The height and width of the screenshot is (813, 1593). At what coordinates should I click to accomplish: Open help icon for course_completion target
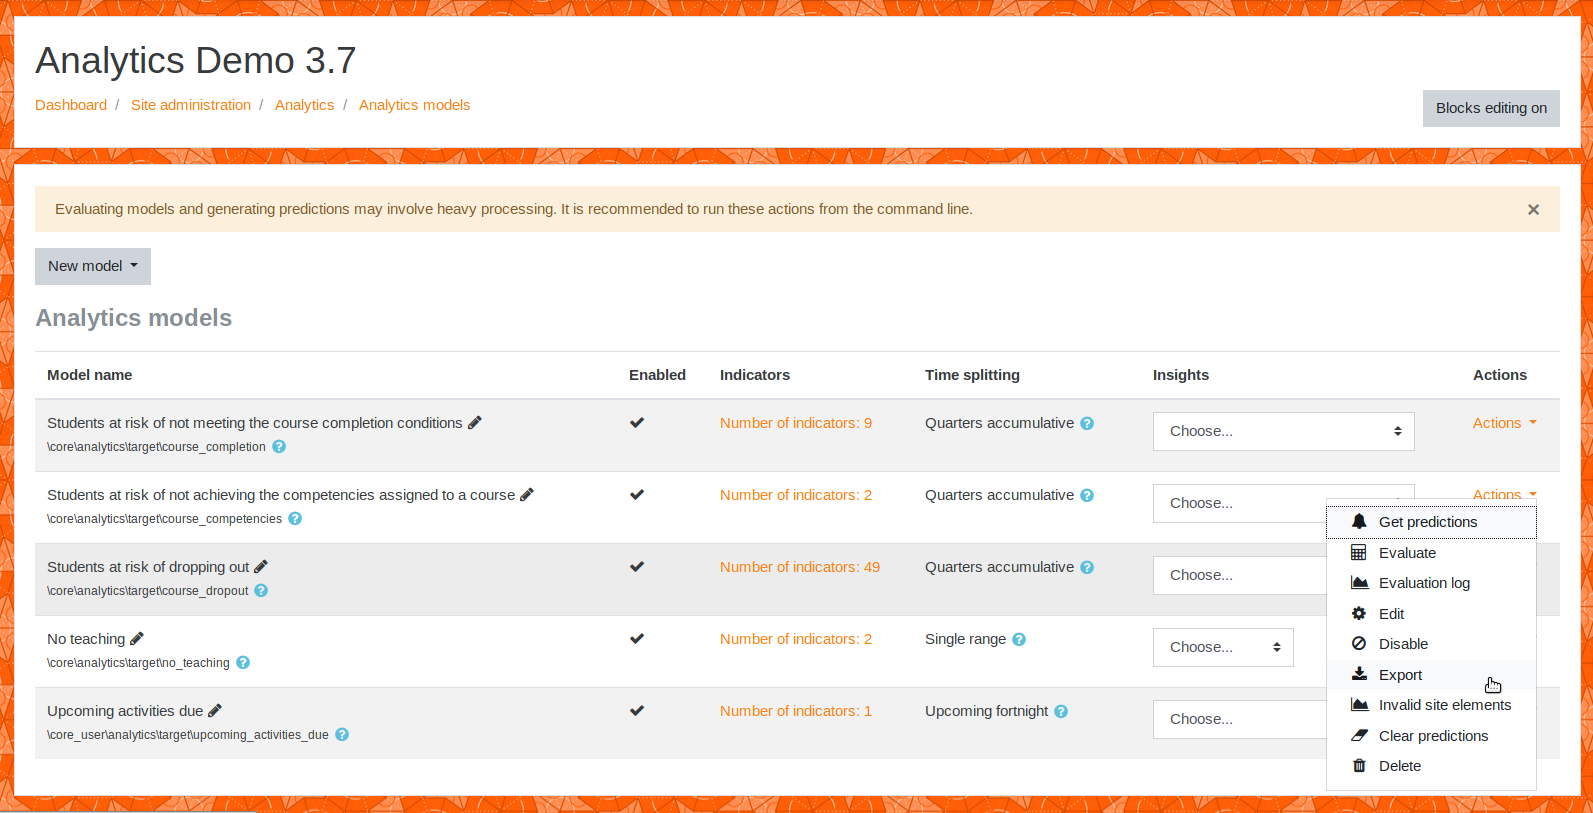pyautogui.click(x=279, y=447)
